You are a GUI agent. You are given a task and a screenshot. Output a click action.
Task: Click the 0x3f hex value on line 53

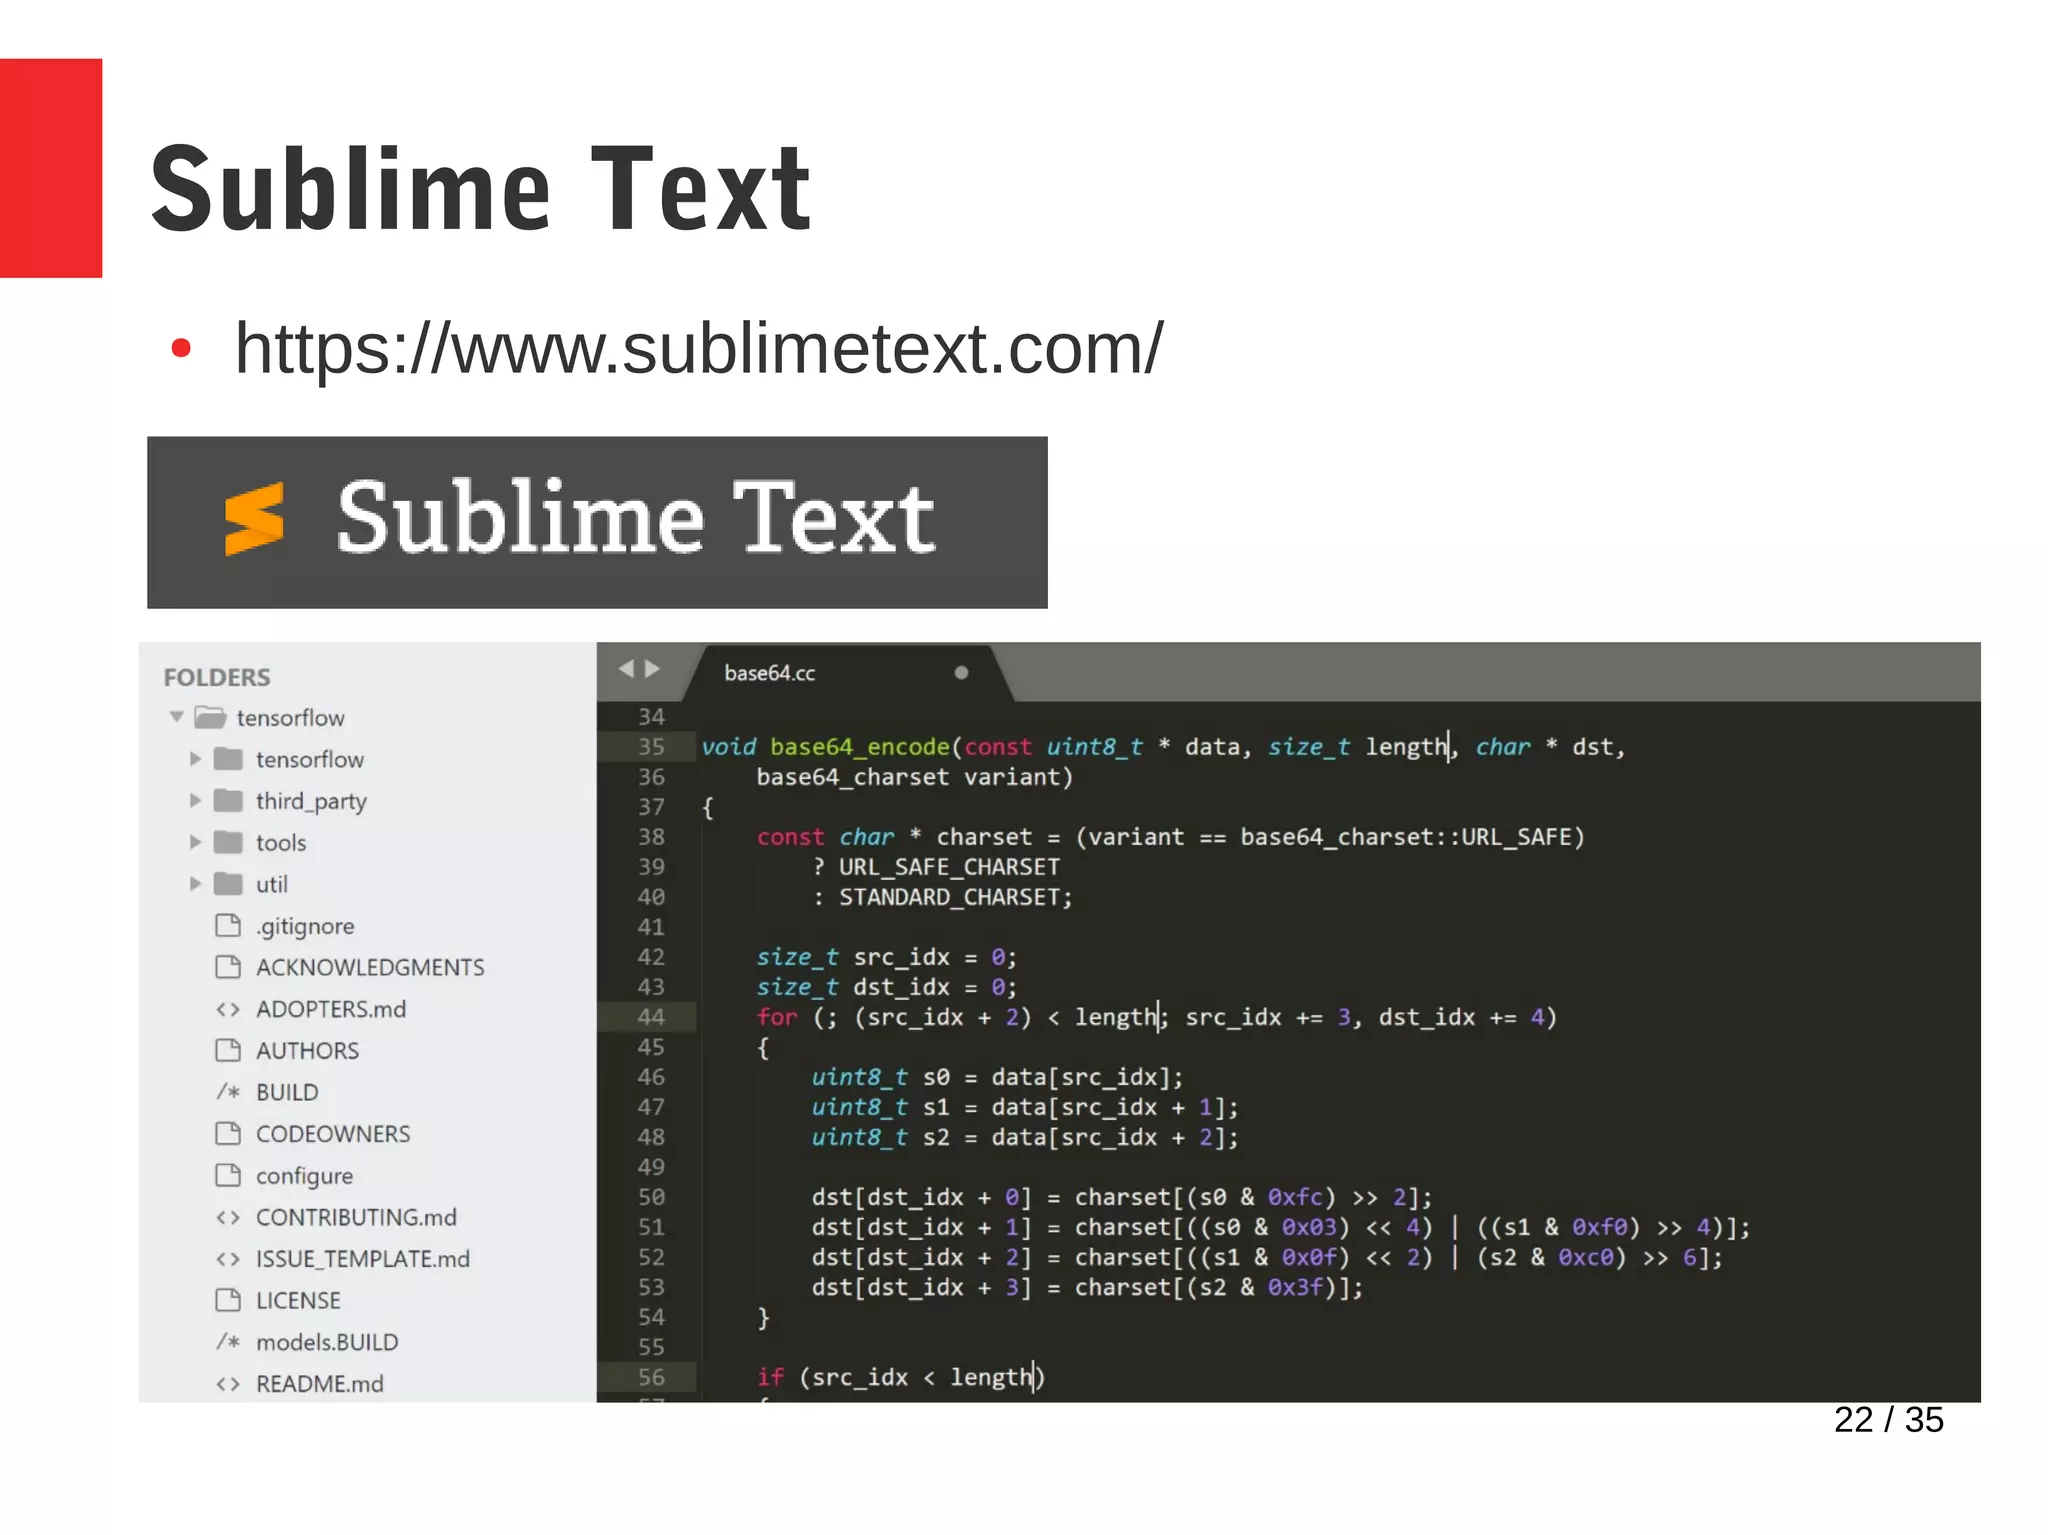[x=1296, y=1287]
